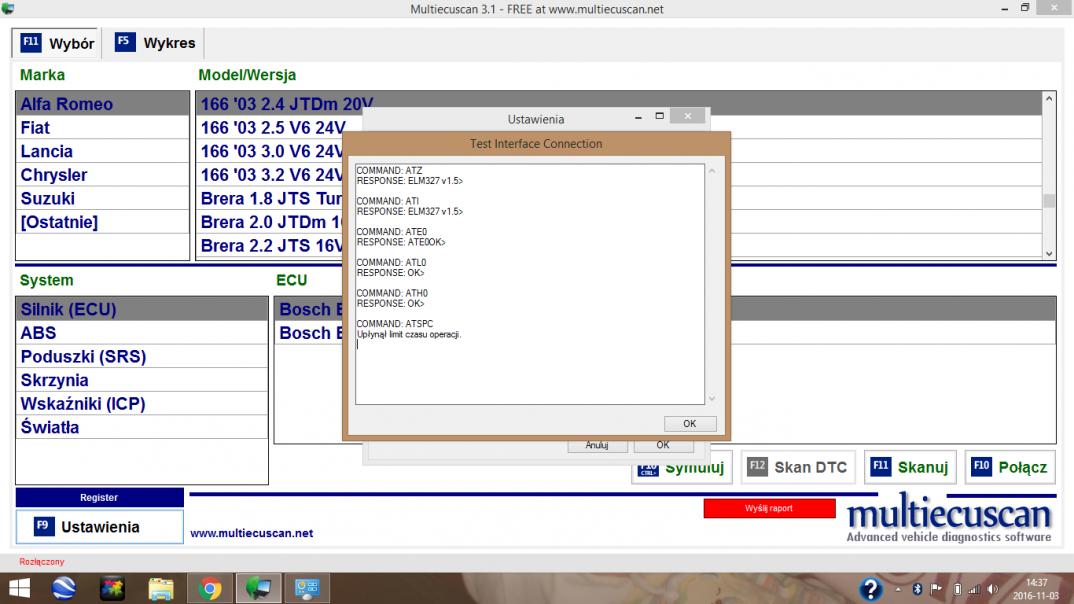The height and width of the screenshot is (604, 1074).
Task: Select Światła system
Action: 142,427
